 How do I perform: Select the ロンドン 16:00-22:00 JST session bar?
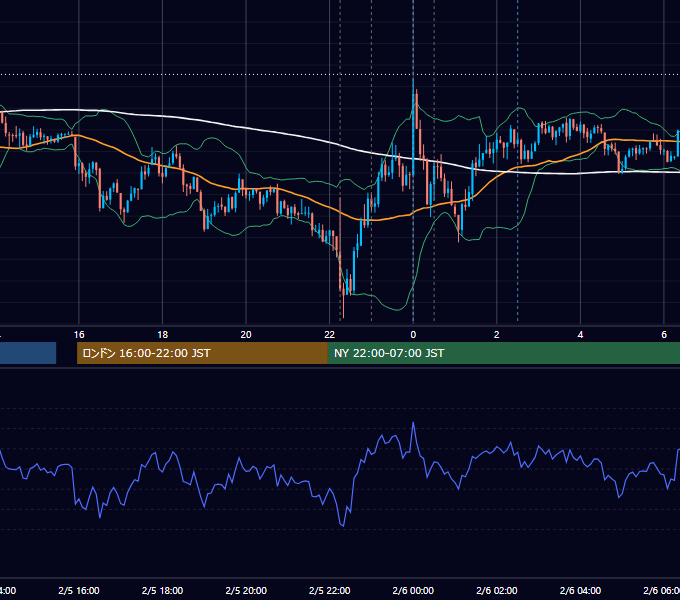point(202,353)
